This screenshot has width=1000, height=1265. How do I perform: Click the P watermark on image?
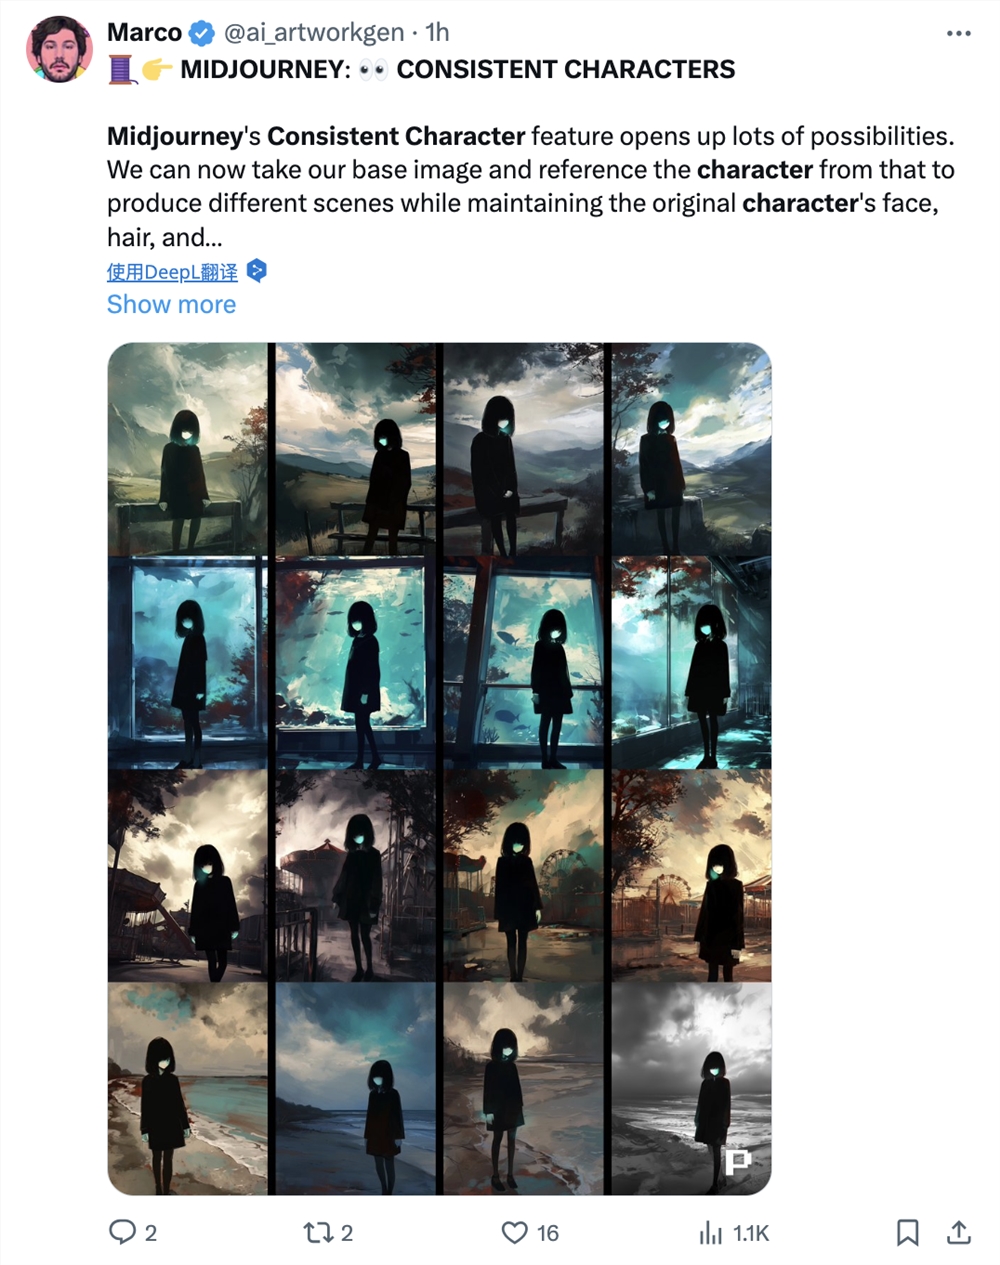coord(737,1160)
